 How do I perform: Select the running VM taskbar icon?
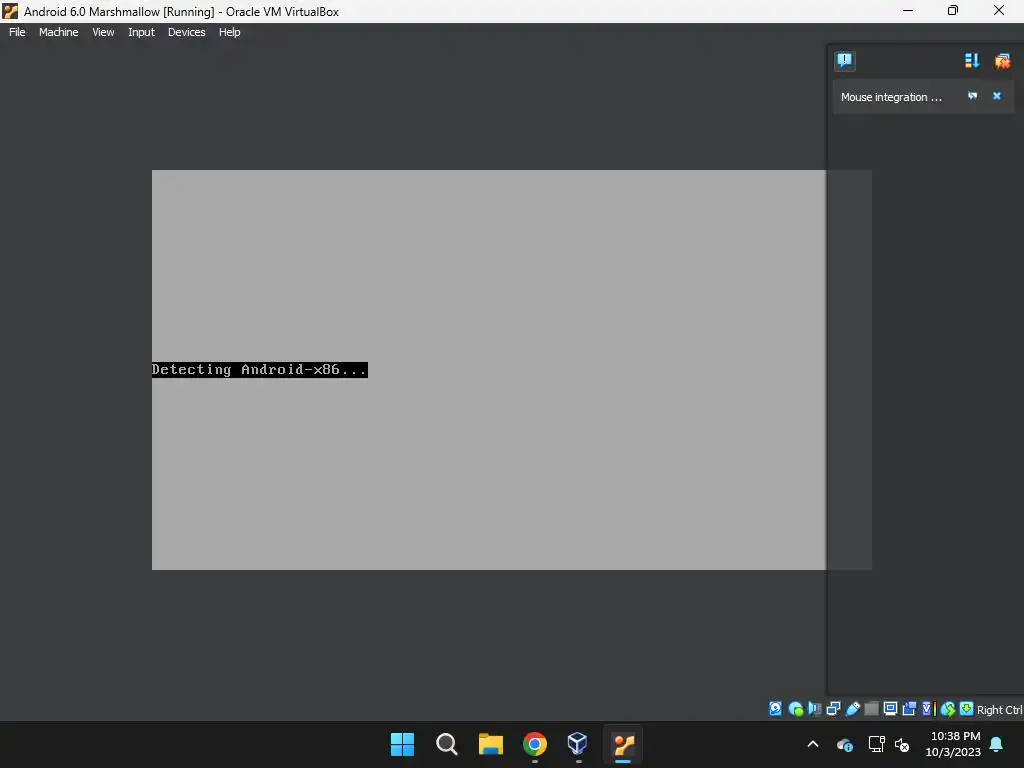point(623,744)
